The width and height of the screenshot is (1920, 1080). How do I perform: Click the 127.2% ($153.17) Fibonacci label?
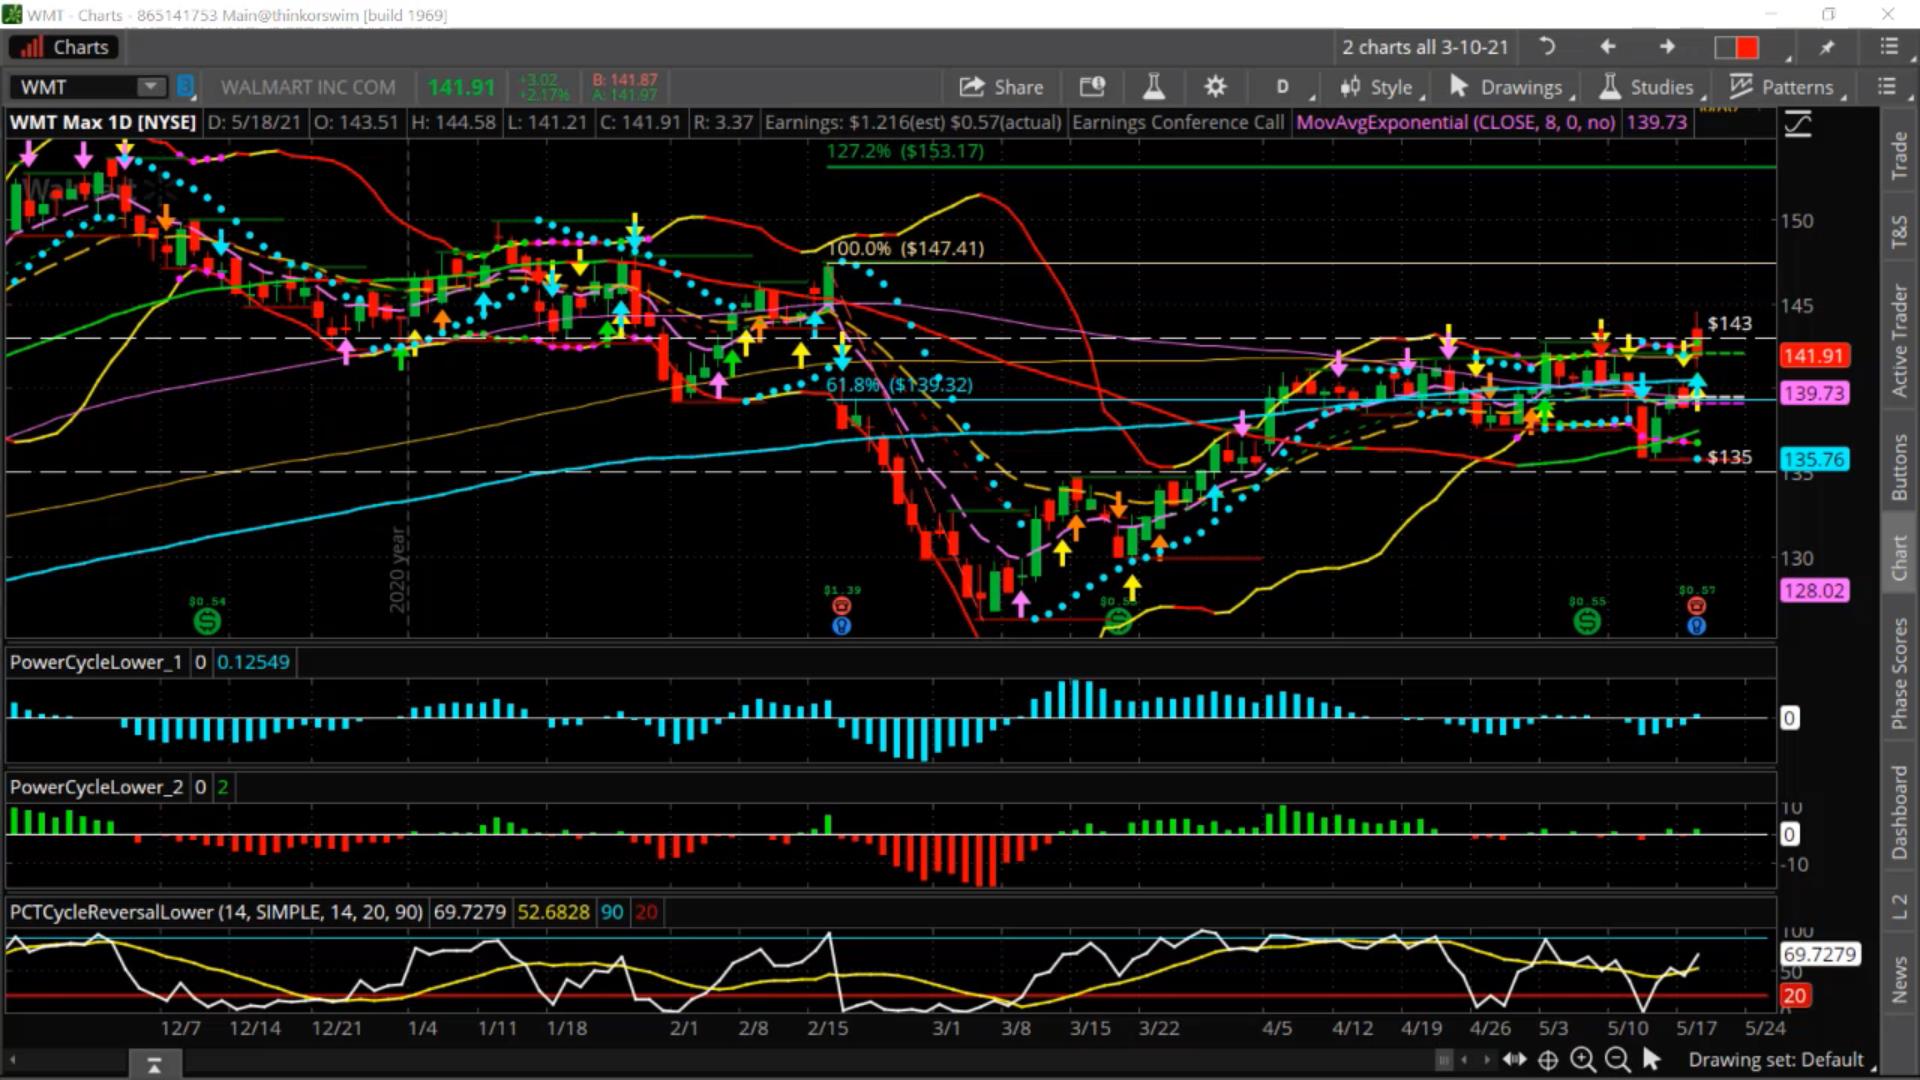[905, 151]
